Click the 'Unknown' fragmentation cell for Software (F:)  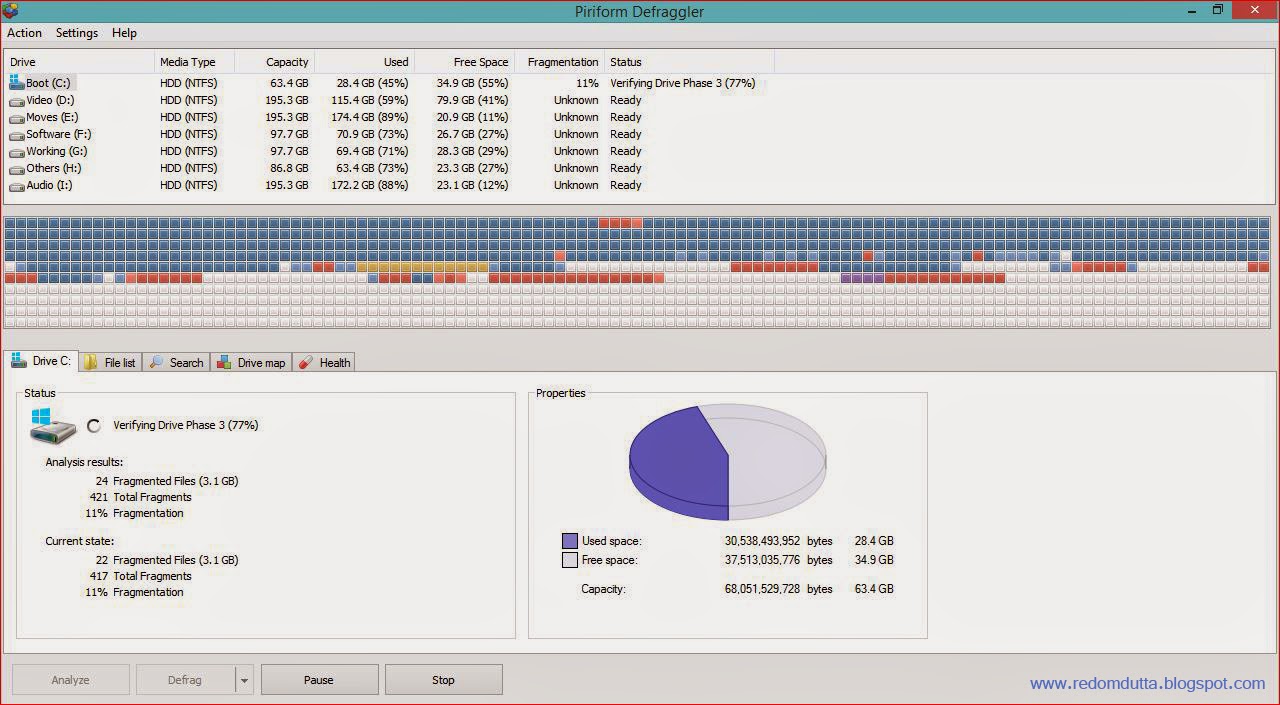[x=576, y=134]
